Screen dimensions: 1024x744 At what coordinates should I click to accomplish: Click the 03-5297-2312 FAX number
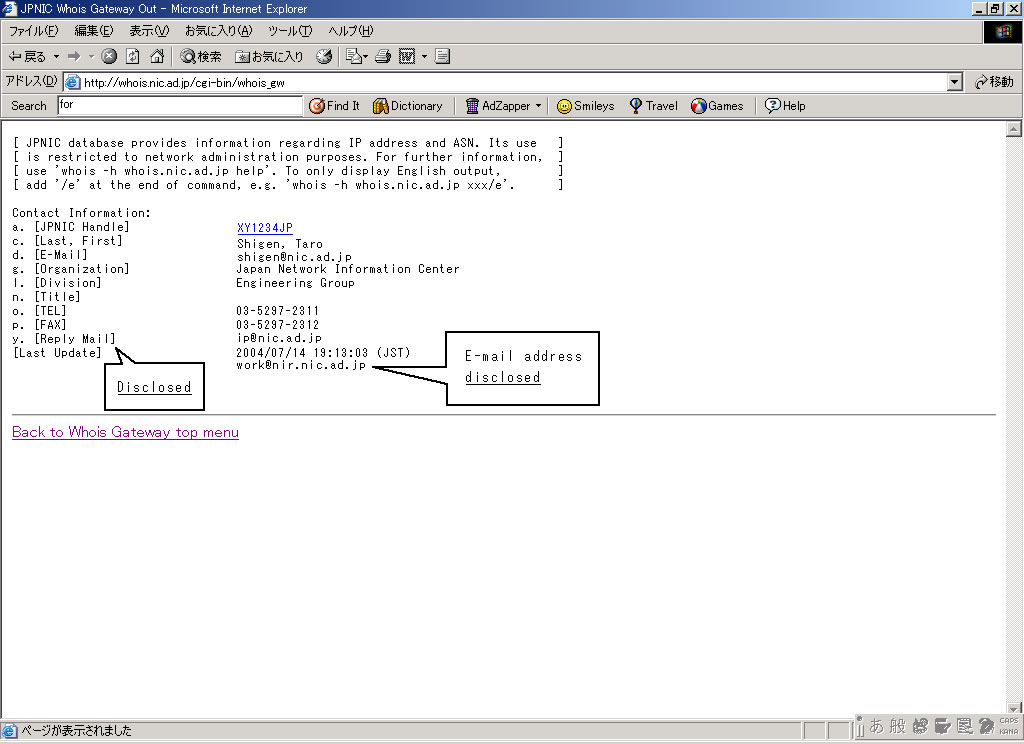278,325
